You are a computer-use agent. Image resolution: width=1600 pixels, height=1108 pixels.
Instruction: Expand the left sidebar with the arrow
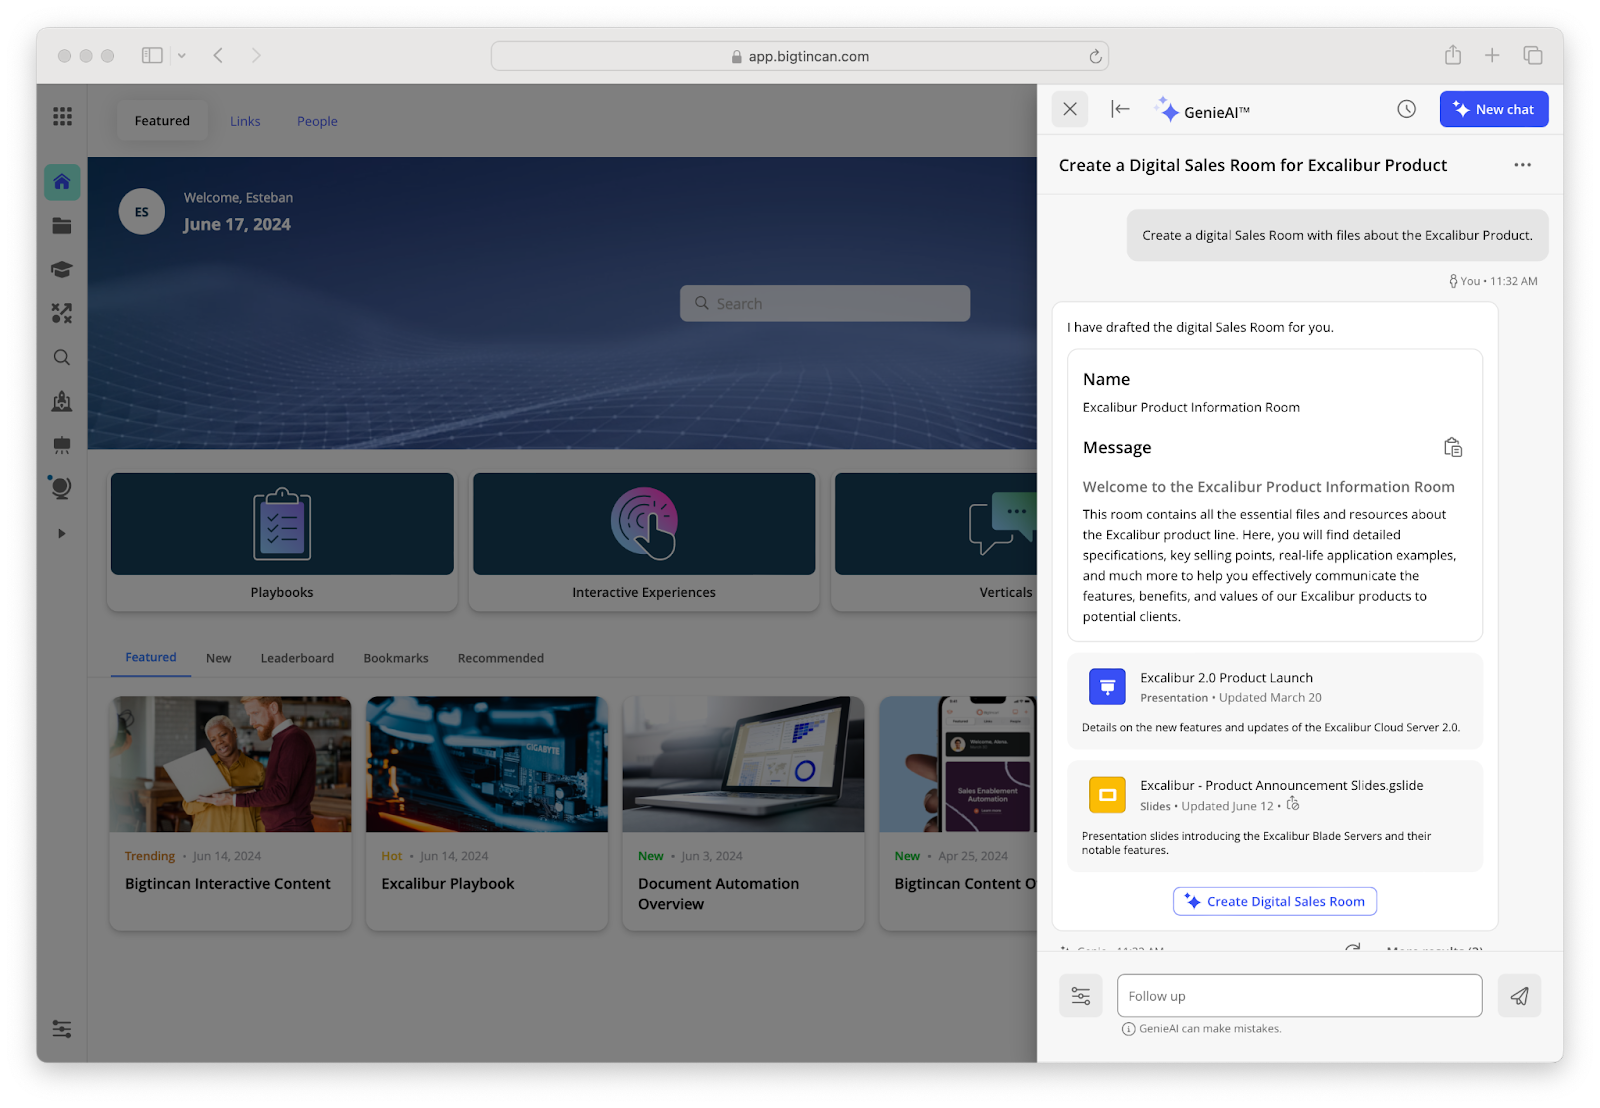tap(62, 534)
